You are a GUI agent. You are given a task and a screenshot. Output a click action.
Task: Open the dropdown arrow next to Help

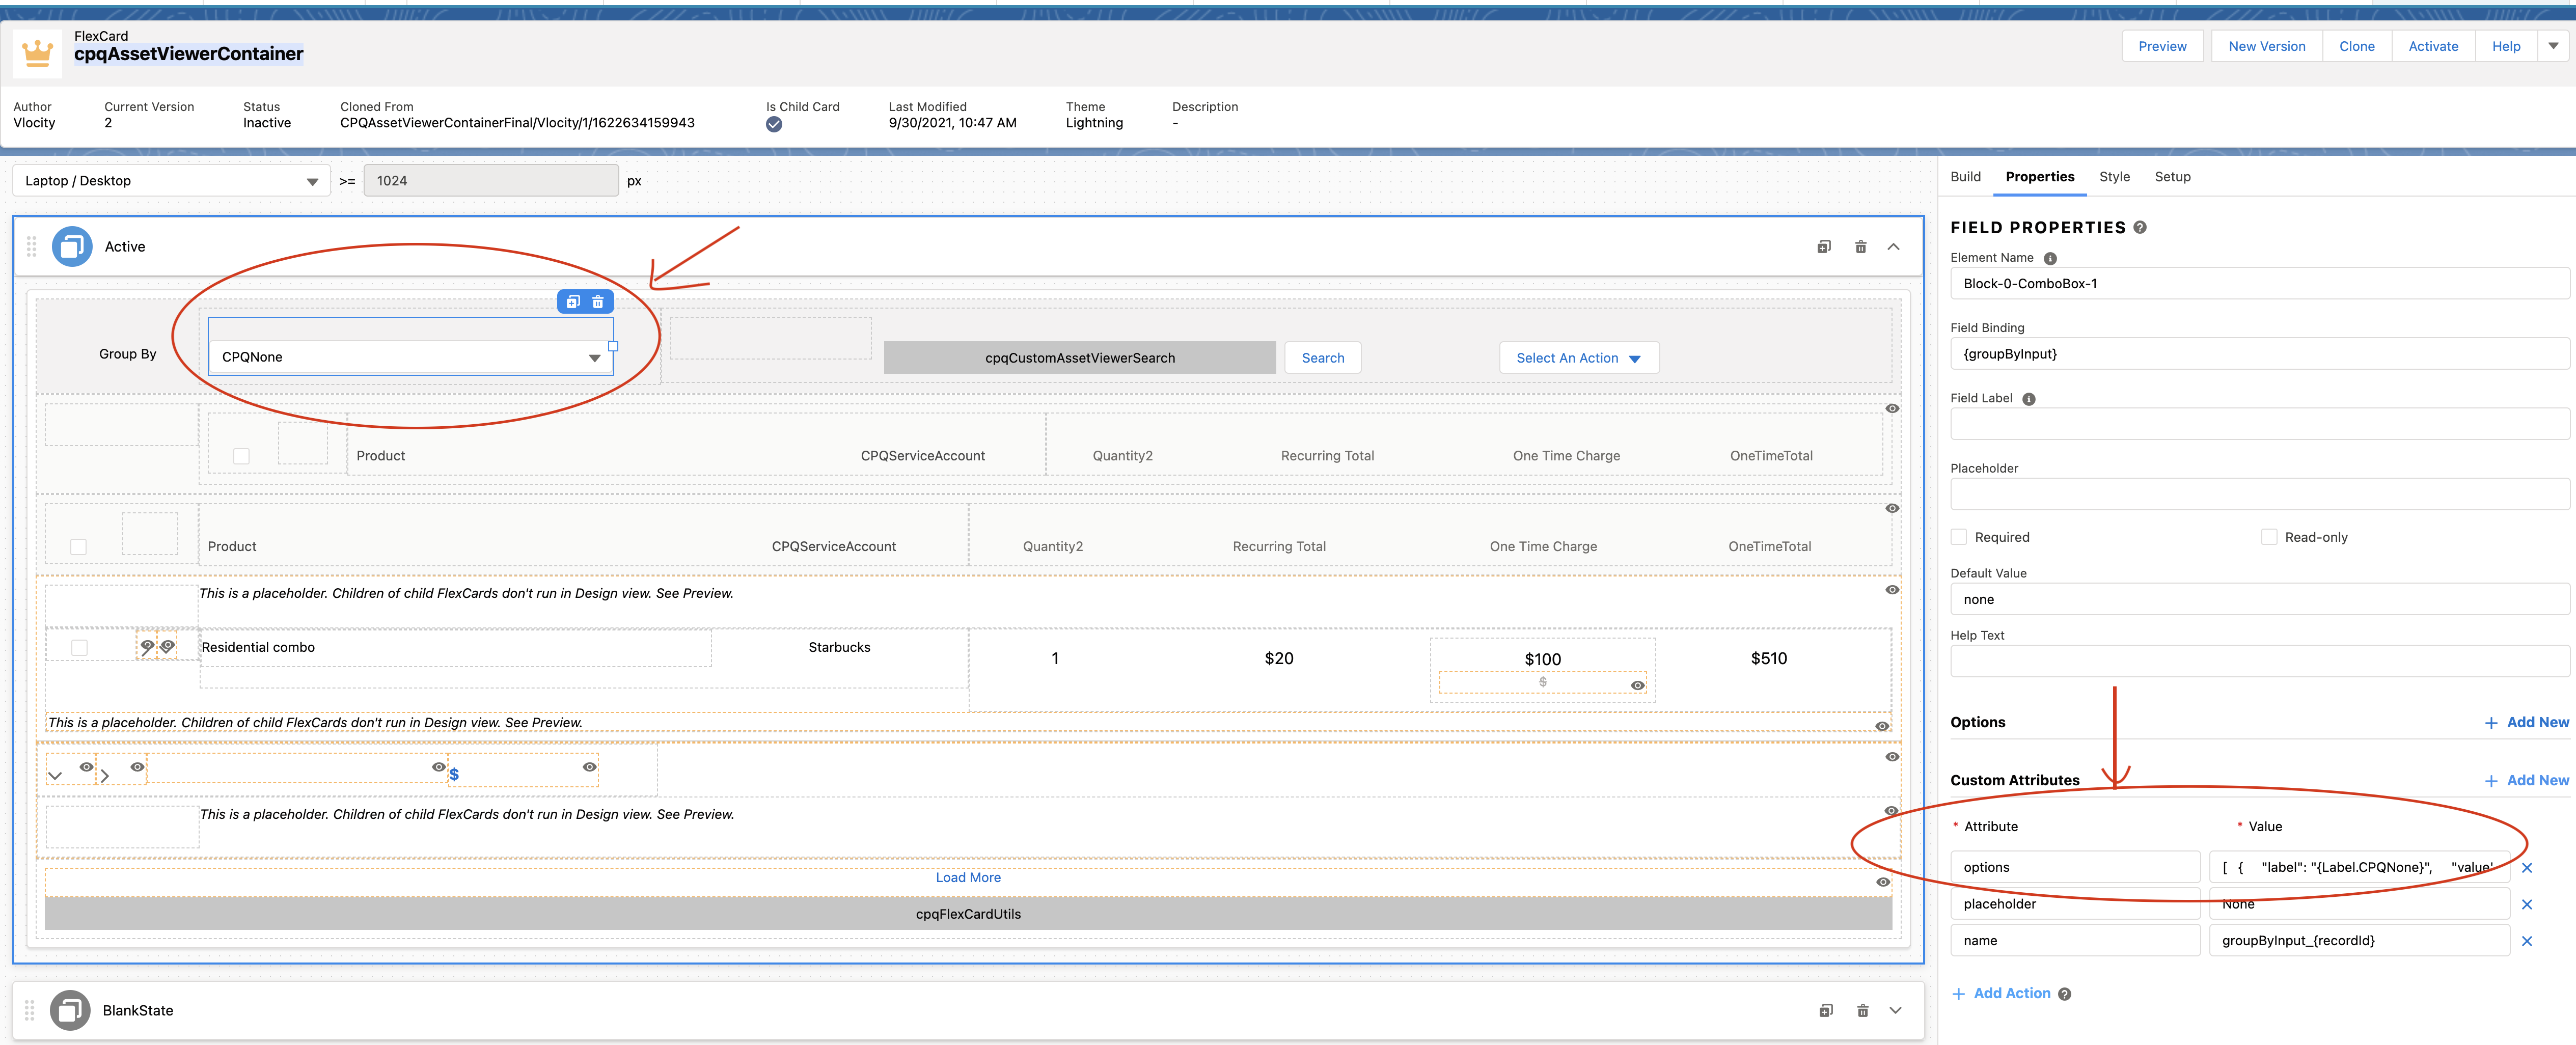(2553, 46)
